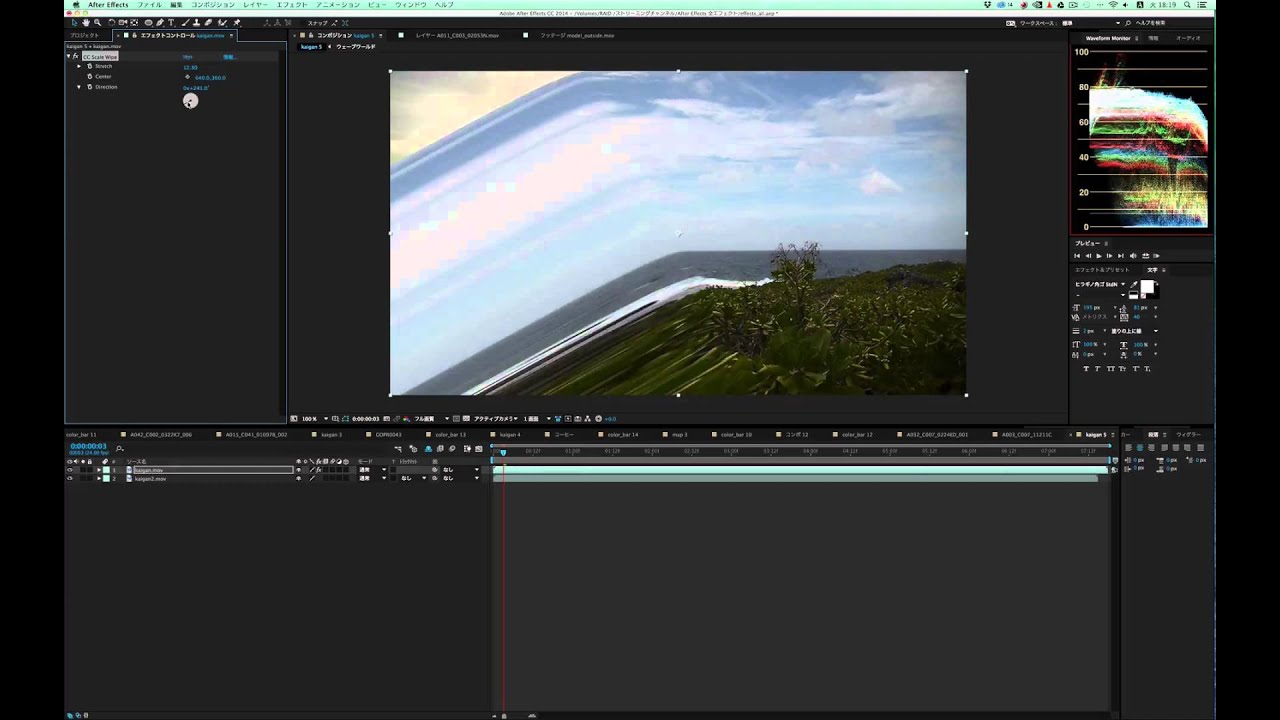Viewport: 1280px width, 720px height.
Task: Toggle audio mute in Preview panel
Action: click(1133, 256)
